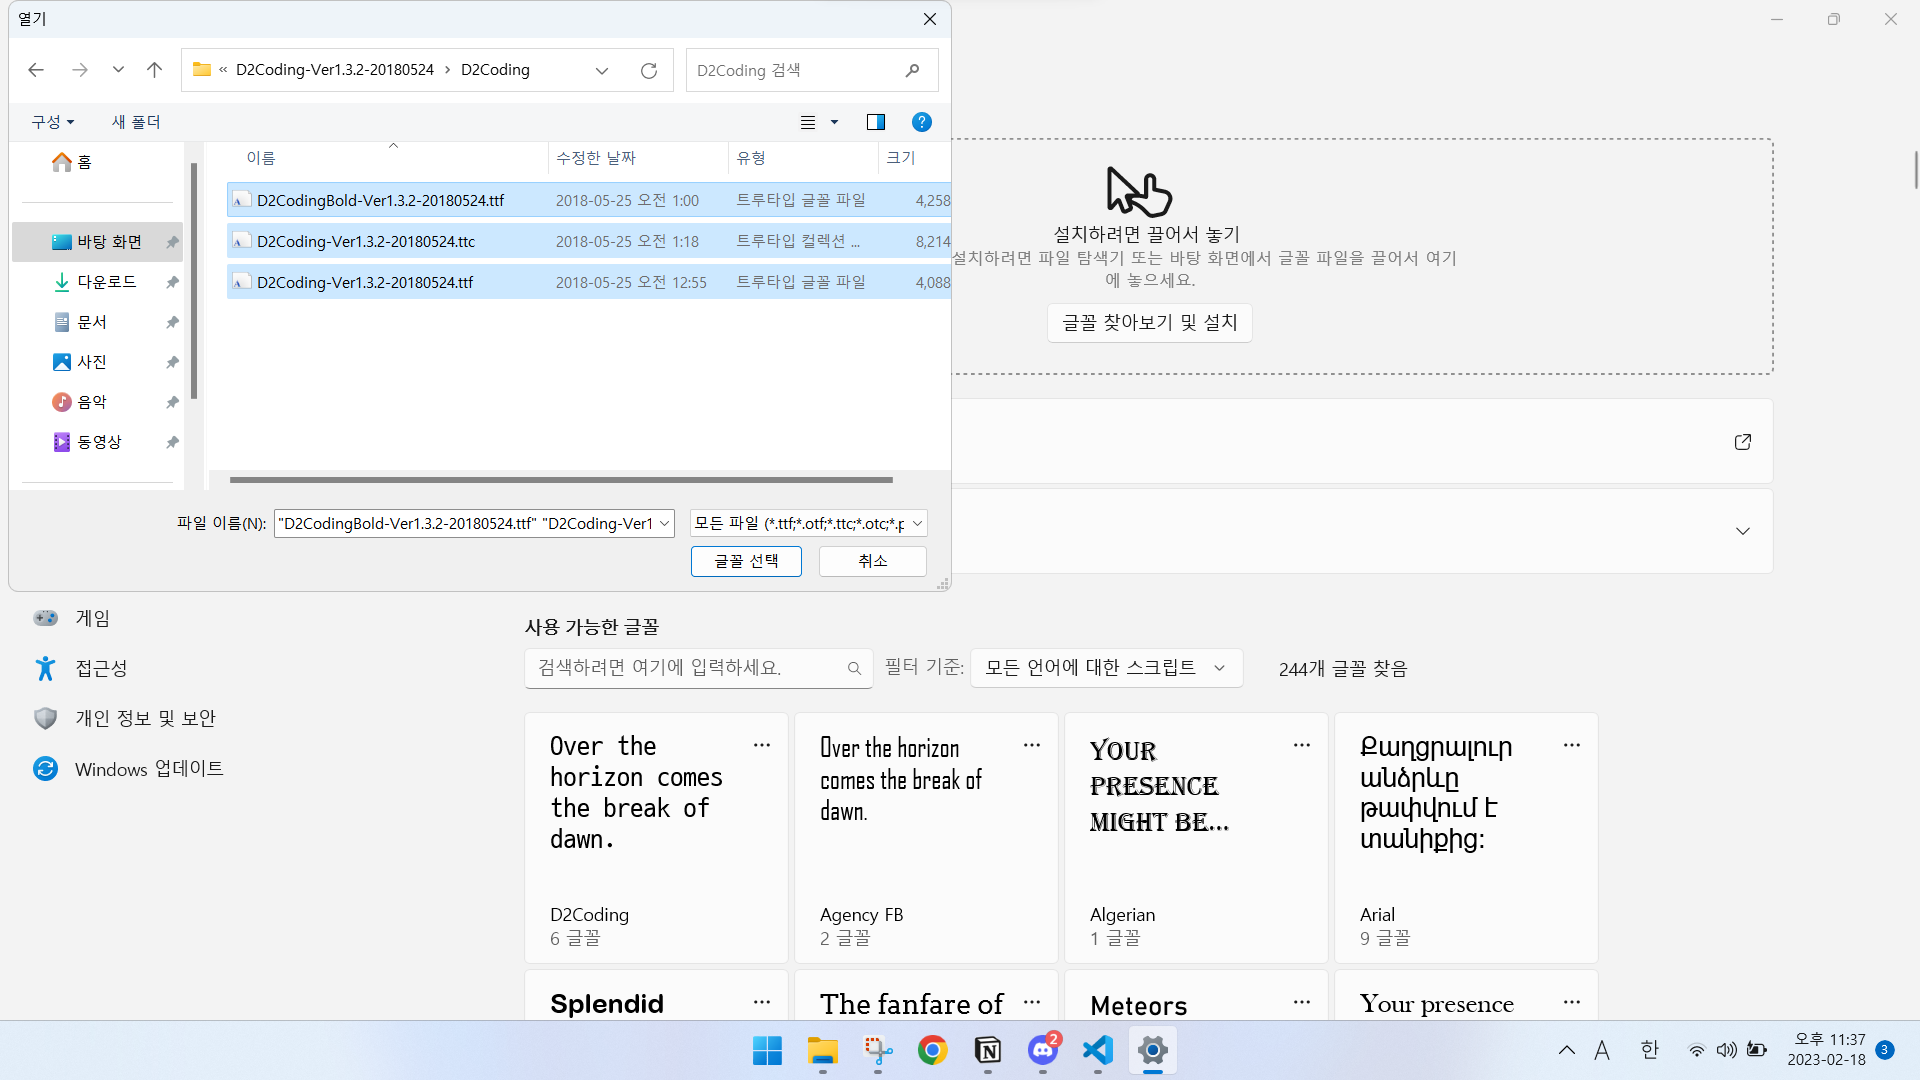
Task: Click the Back navigation arrow
Action: (x=36, y=70)
